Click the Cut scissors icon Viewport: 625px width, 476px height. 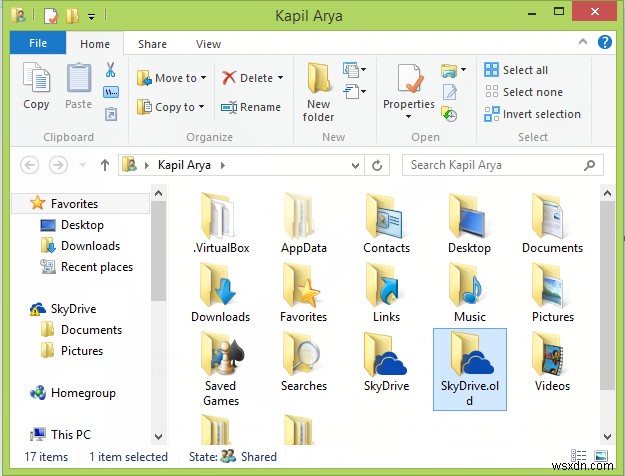click(110, 70)
